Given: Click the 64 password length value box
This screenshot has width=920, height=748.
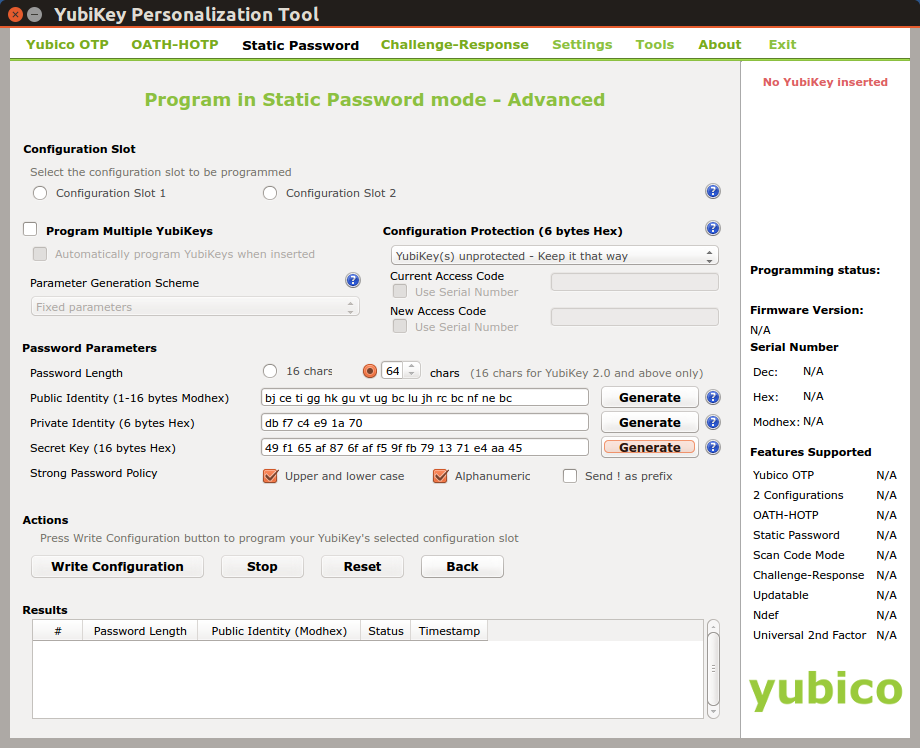Looking at the screenshot, I should (393, 371).
